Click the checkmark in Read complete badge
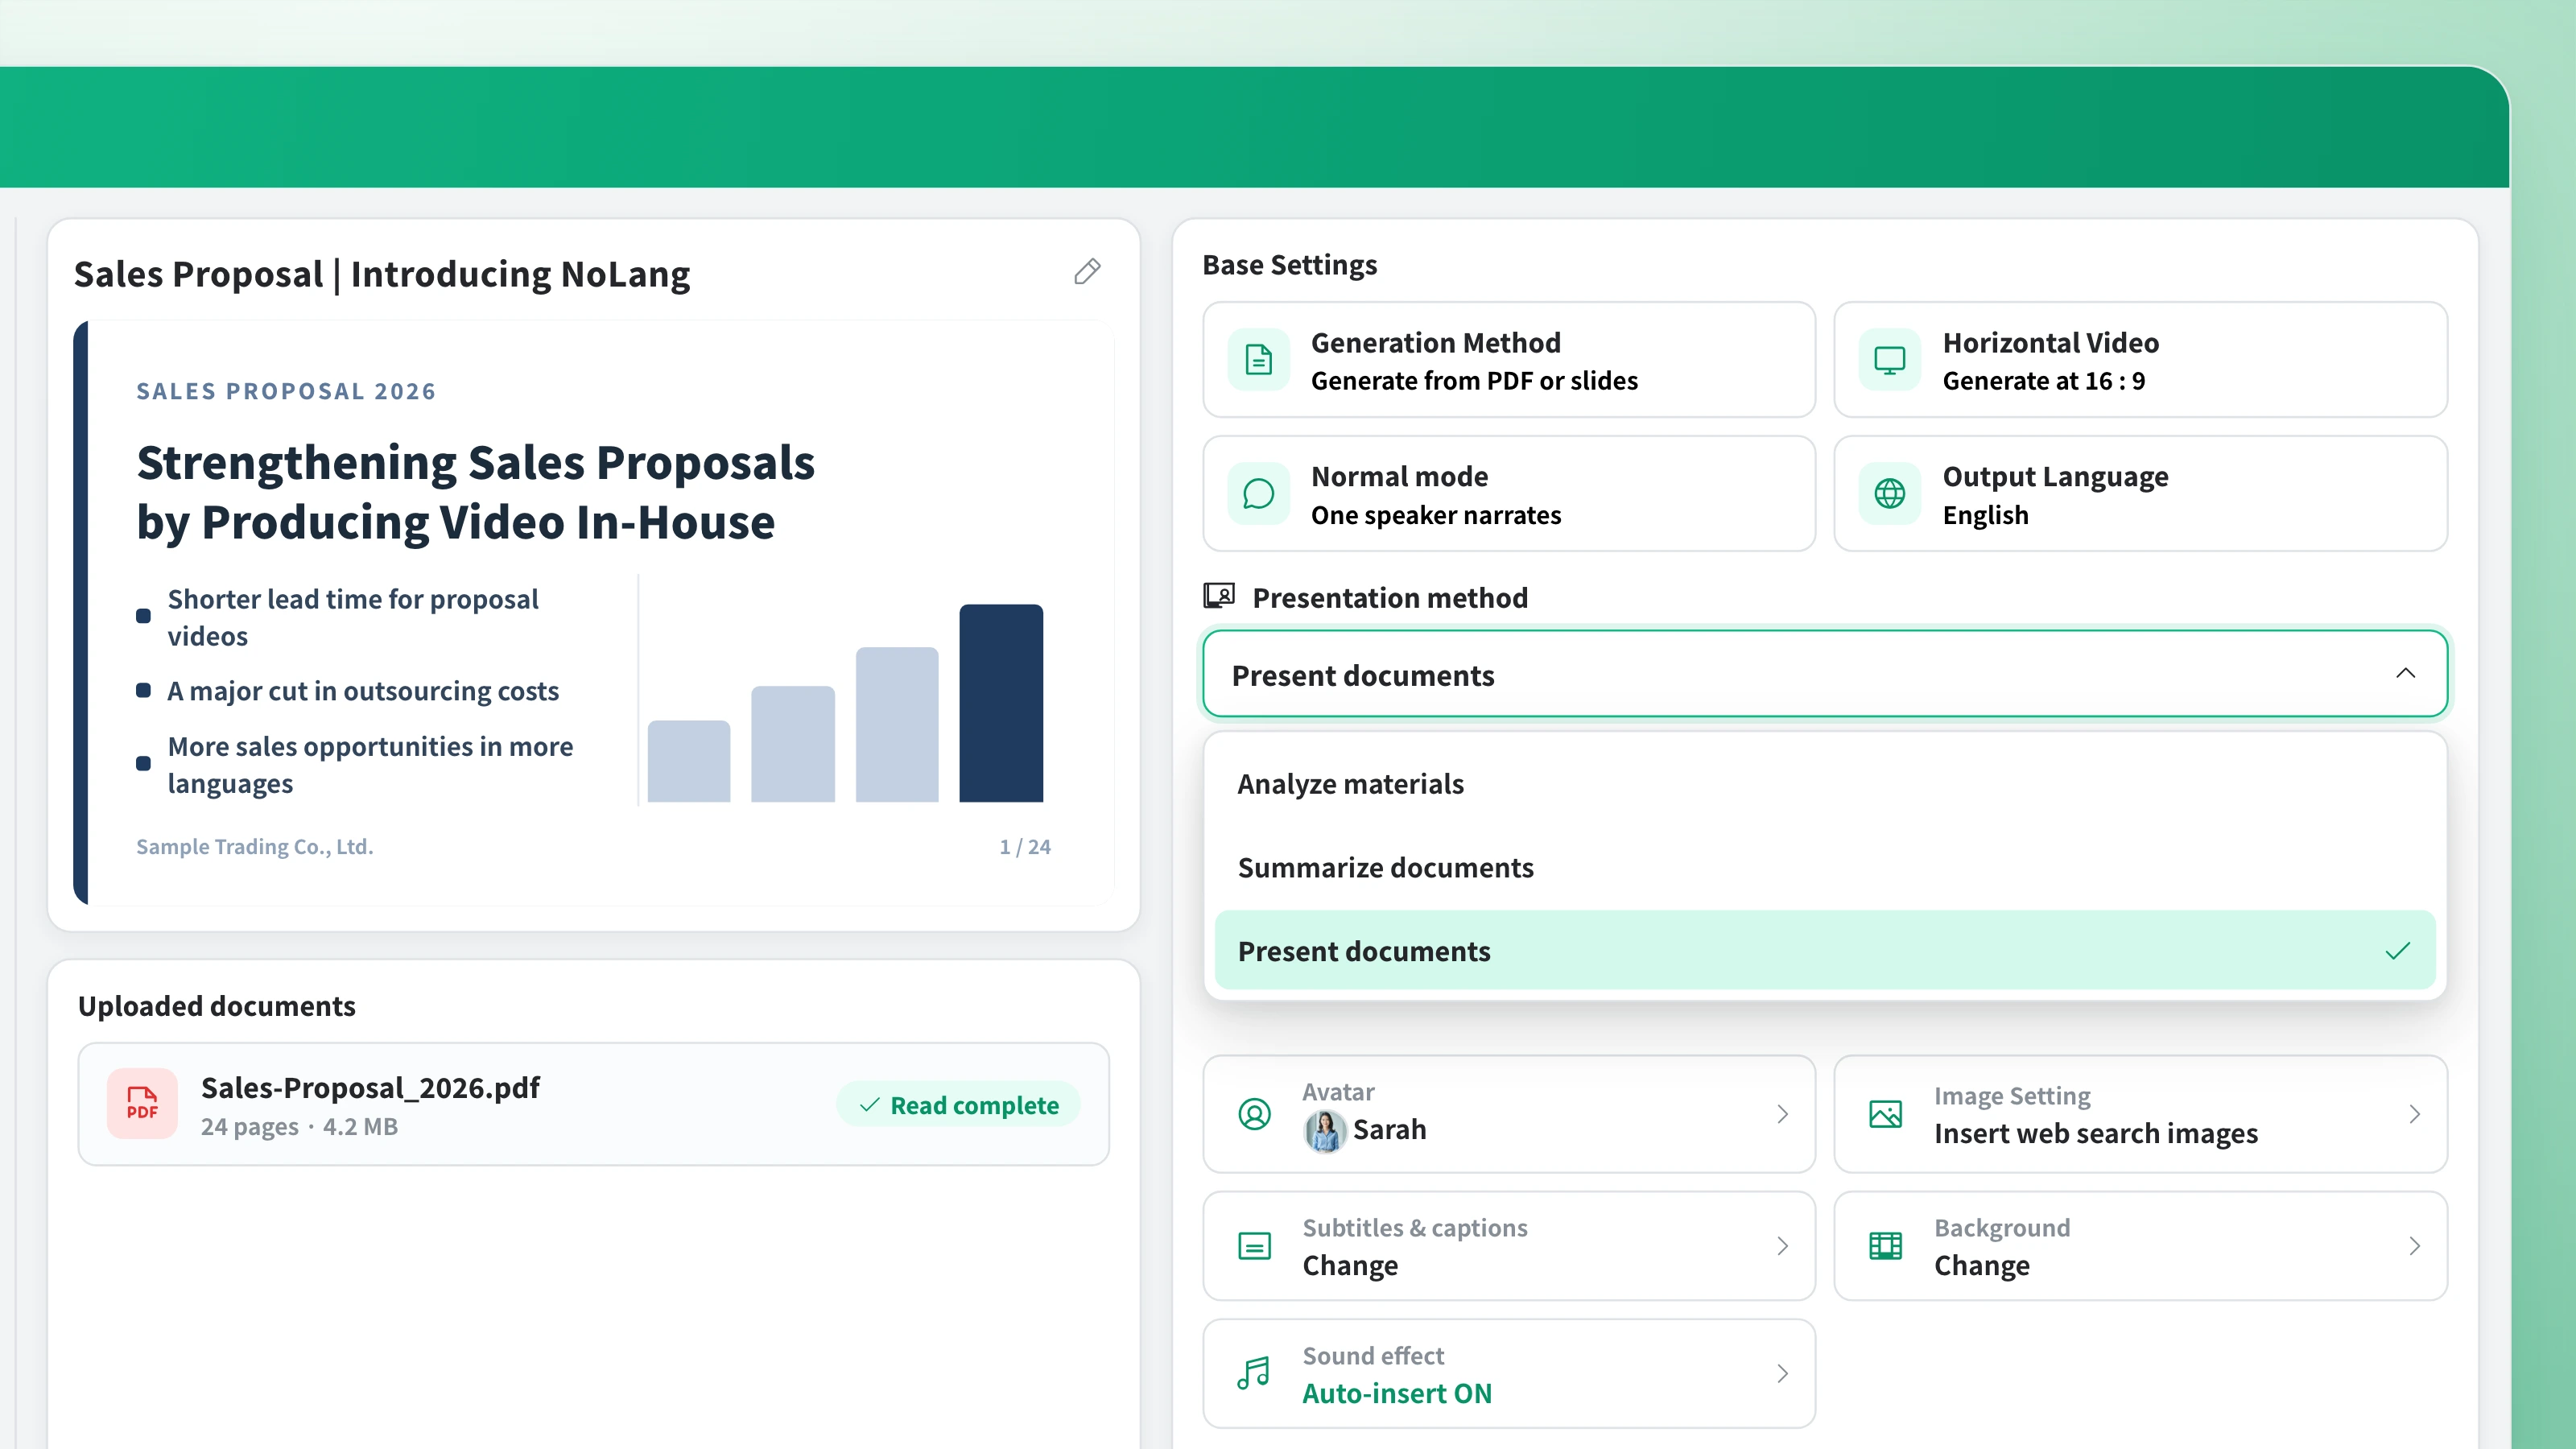 [x=870, y=1105]
